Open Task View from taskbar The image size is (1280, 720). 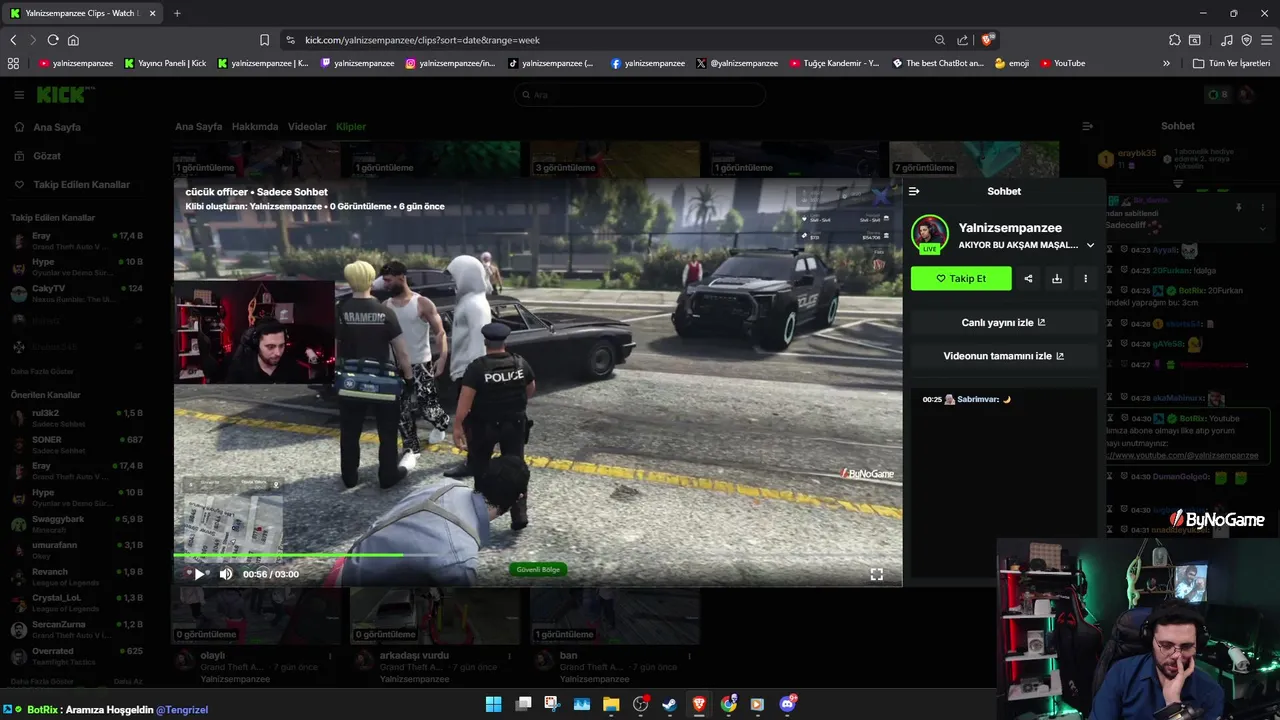tap(523, 704)
